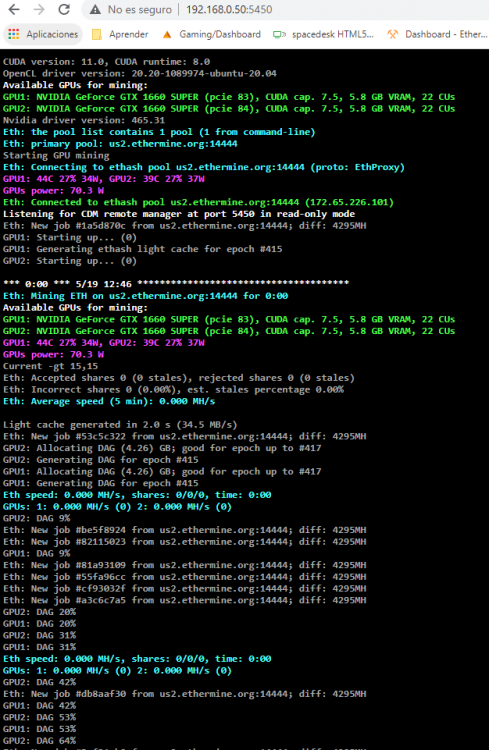Click the 'Eth: Incorrect shares 0' line

(x=173, y=390)
